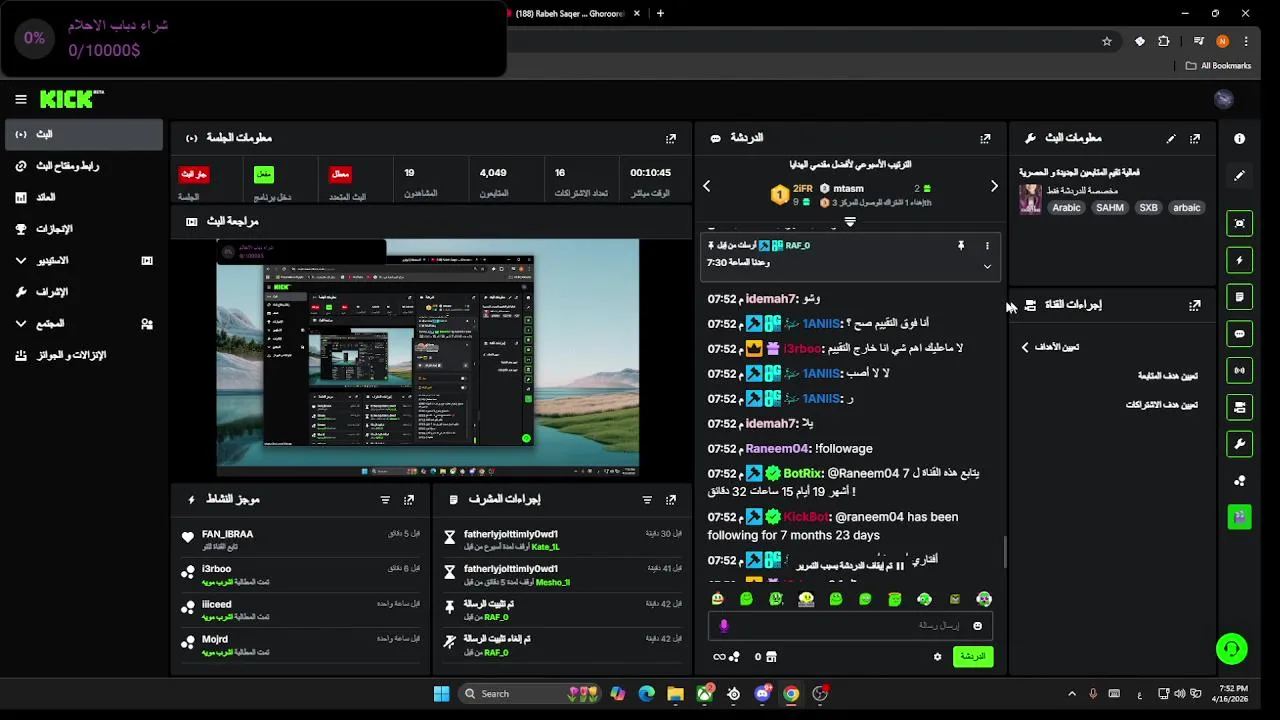
Task: Expand the المجتمع sidebar section
Action: pyautogui.click(x=83, y=324)
